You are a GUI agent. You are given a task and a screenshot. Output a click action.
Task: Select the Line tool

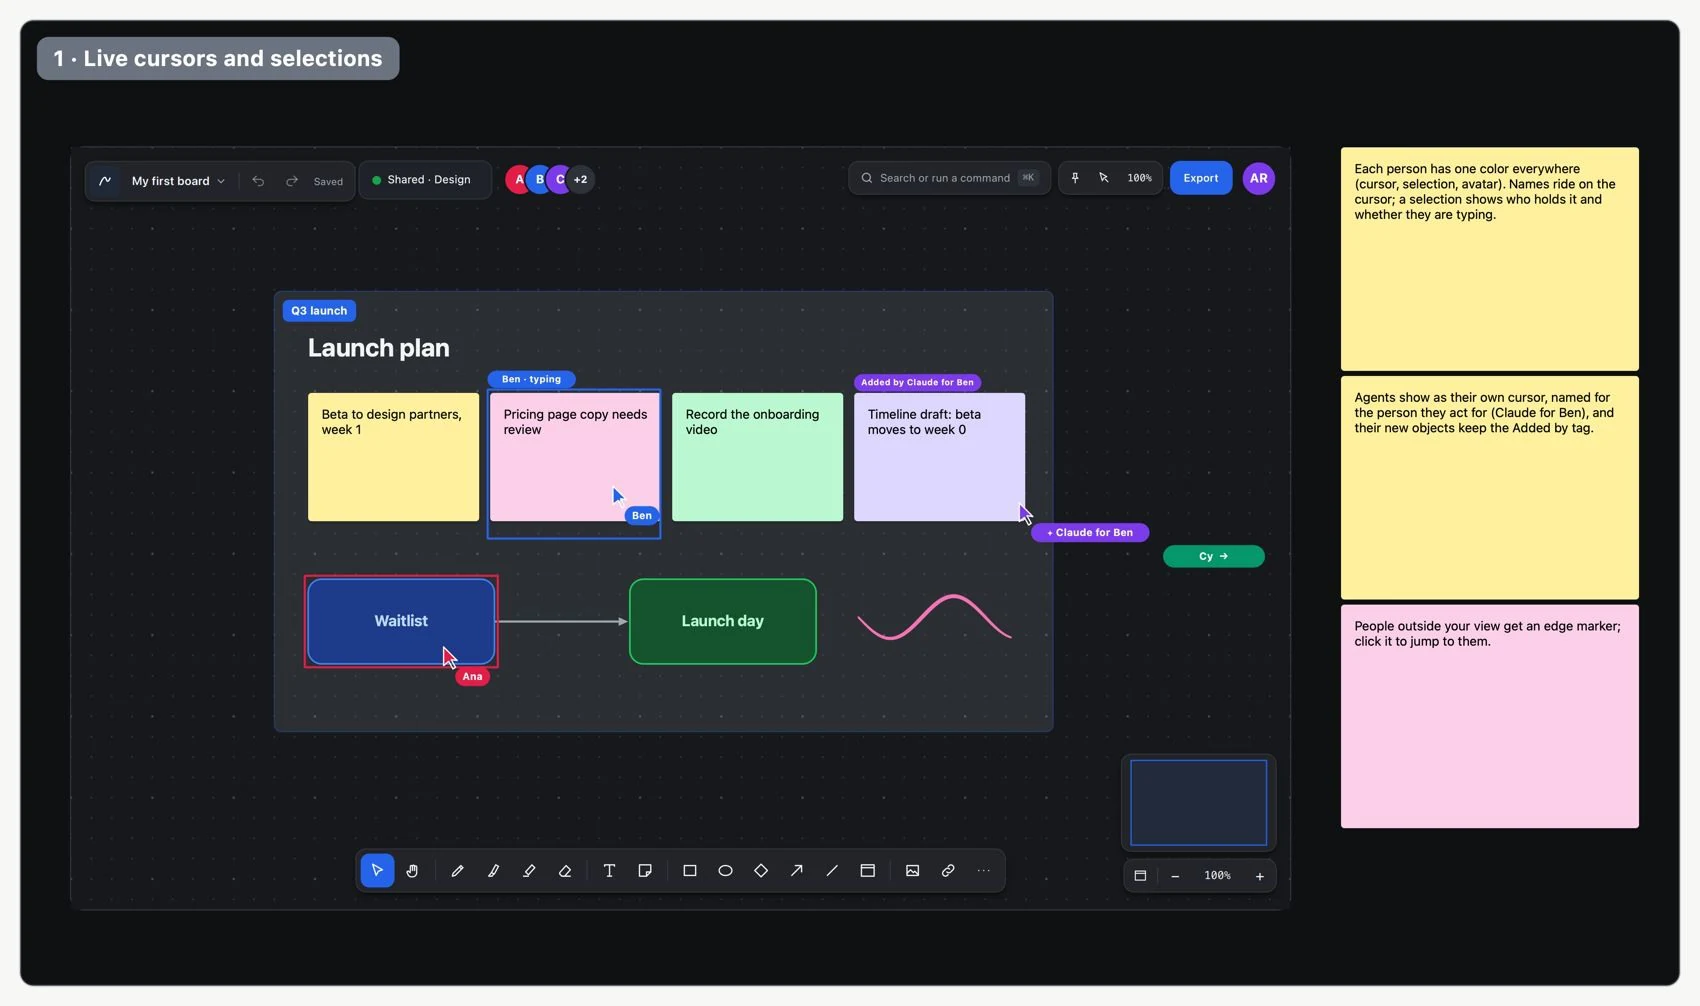[x=832, y=871]
